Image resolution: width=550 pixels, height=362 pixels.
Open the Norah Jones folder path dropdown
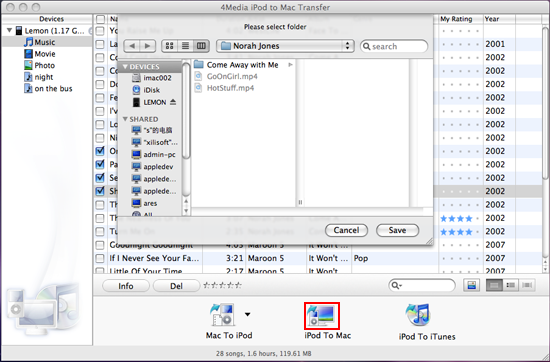tap(286, 46)
